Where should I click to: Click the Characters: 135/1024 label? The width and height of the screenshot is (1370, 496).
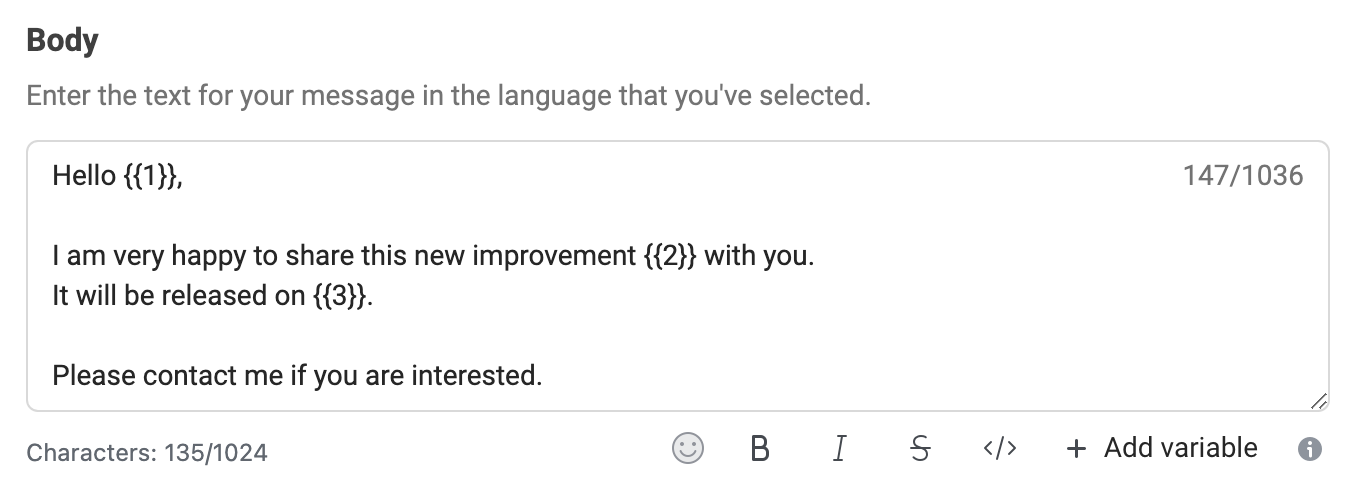click(147, 453)
